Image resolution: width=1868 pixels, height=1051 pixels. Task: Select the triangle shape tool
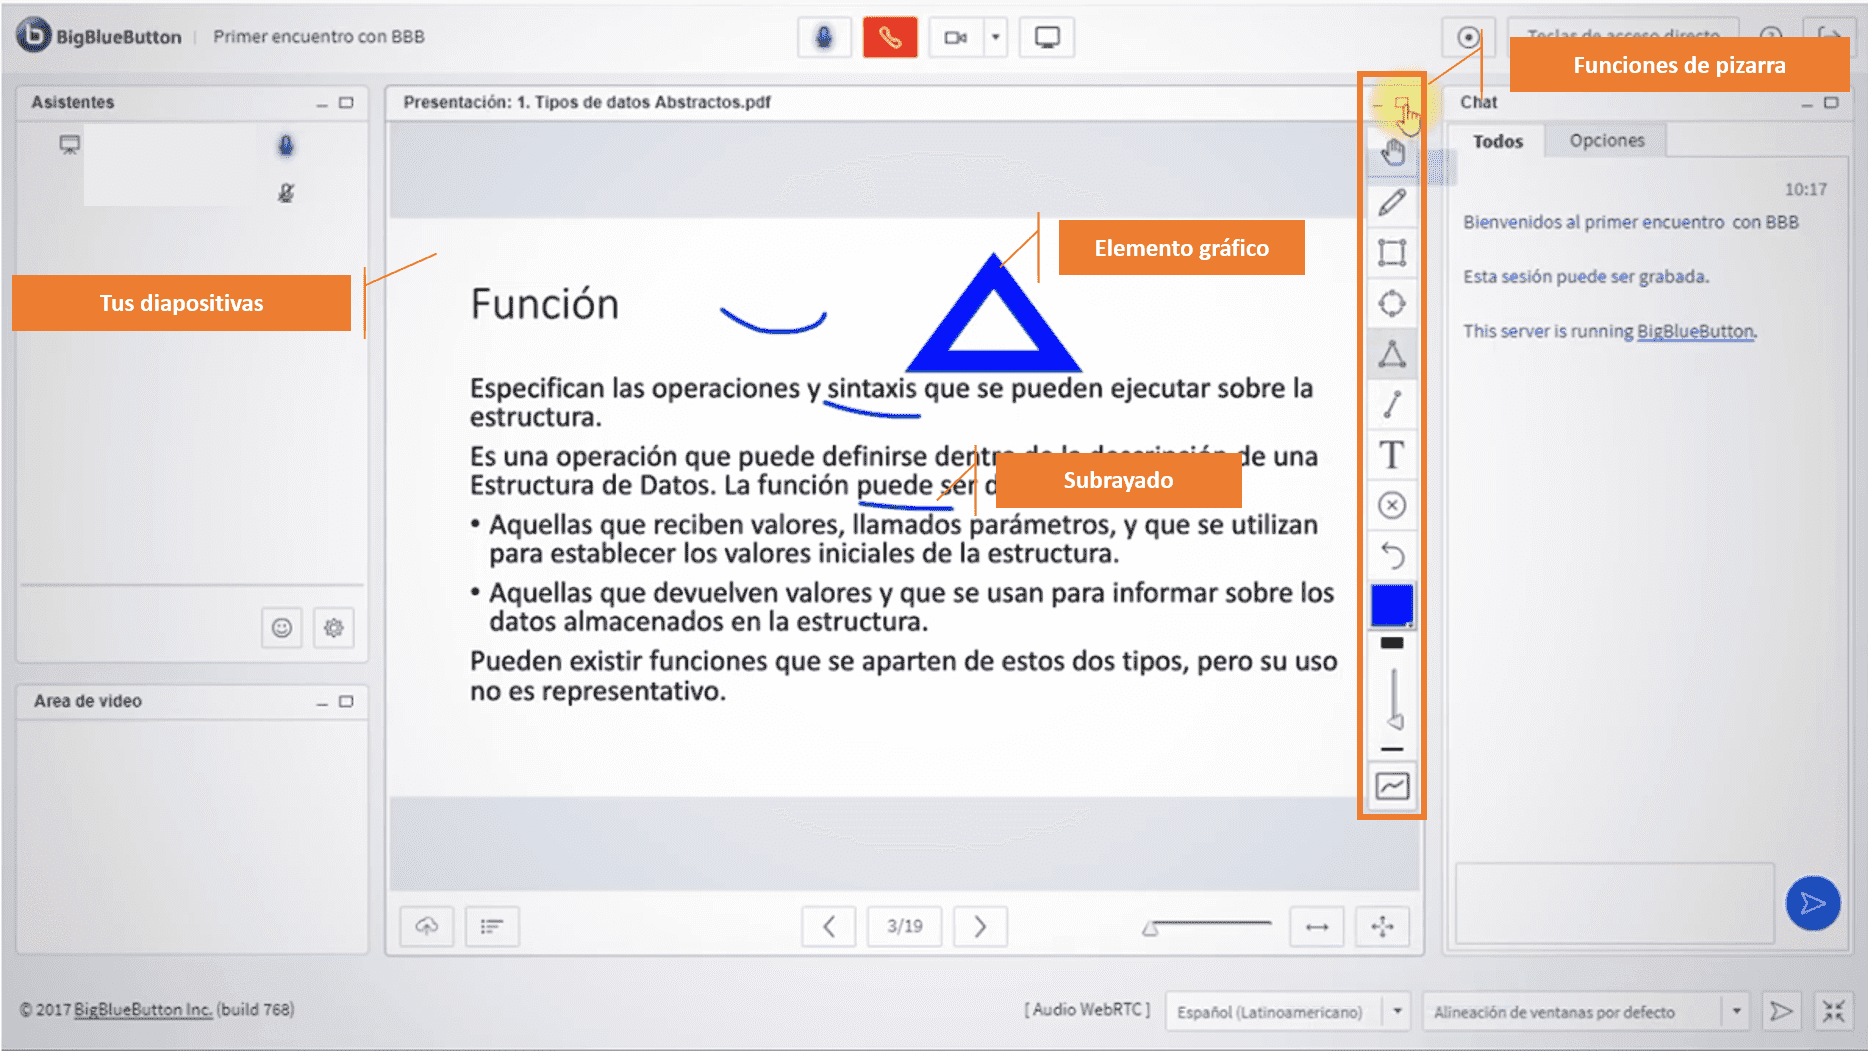[x=1392, y=354]
